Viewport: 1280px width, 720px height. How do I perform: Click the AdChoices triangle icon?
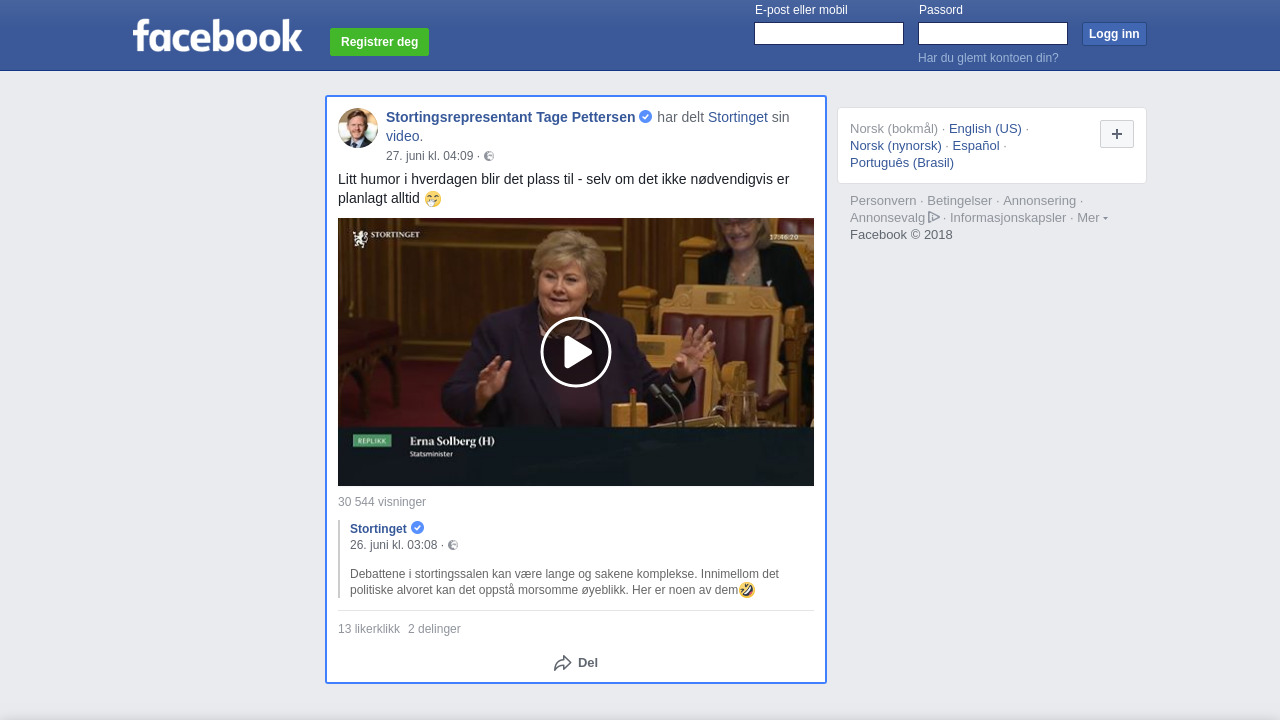[934, 217]
